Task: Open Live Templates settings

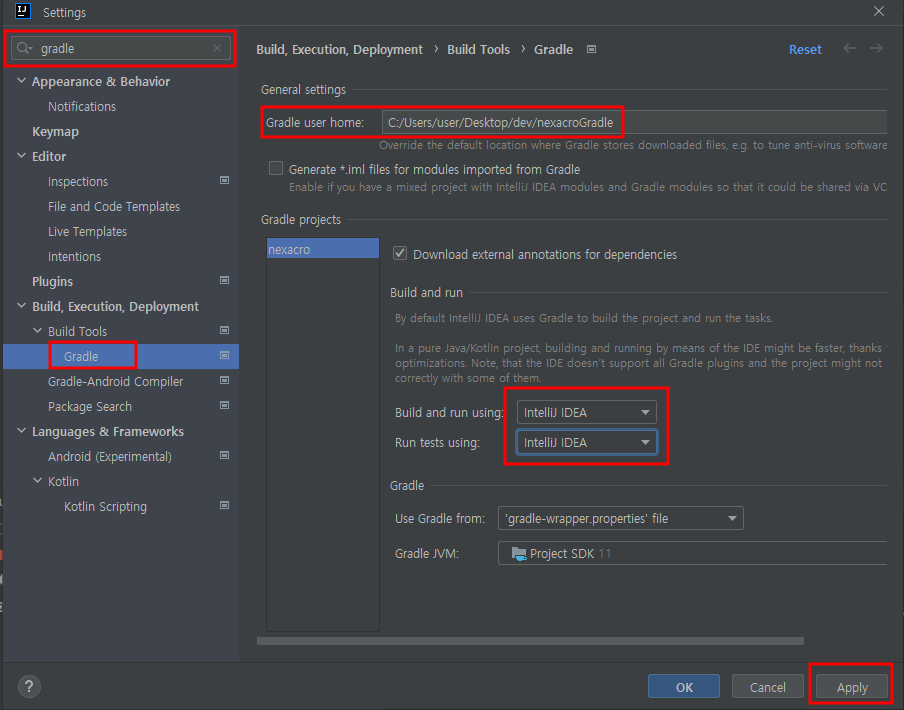Action: click(x=88, y=232)
